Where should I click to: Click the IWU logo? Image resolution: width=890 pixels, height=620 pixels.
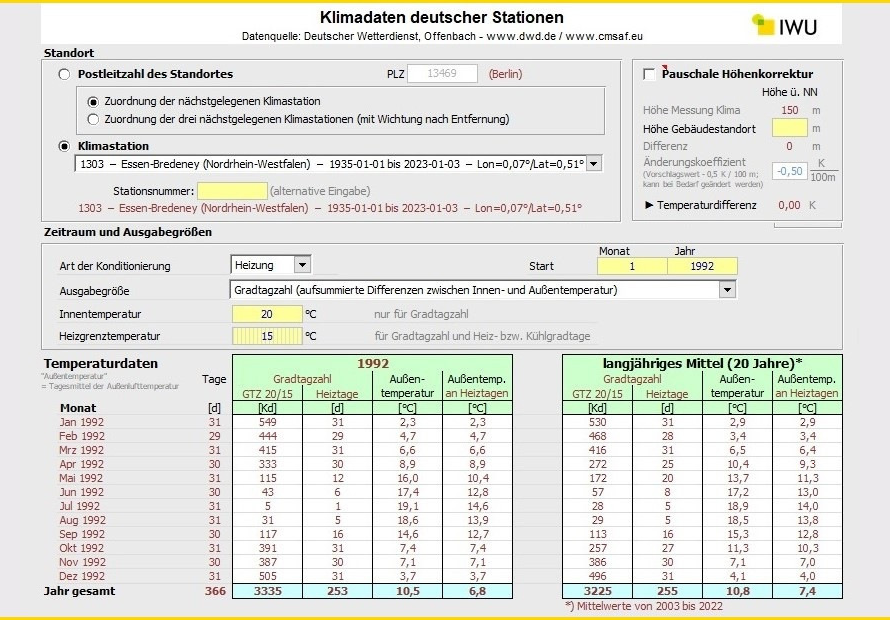pos(784,26)
